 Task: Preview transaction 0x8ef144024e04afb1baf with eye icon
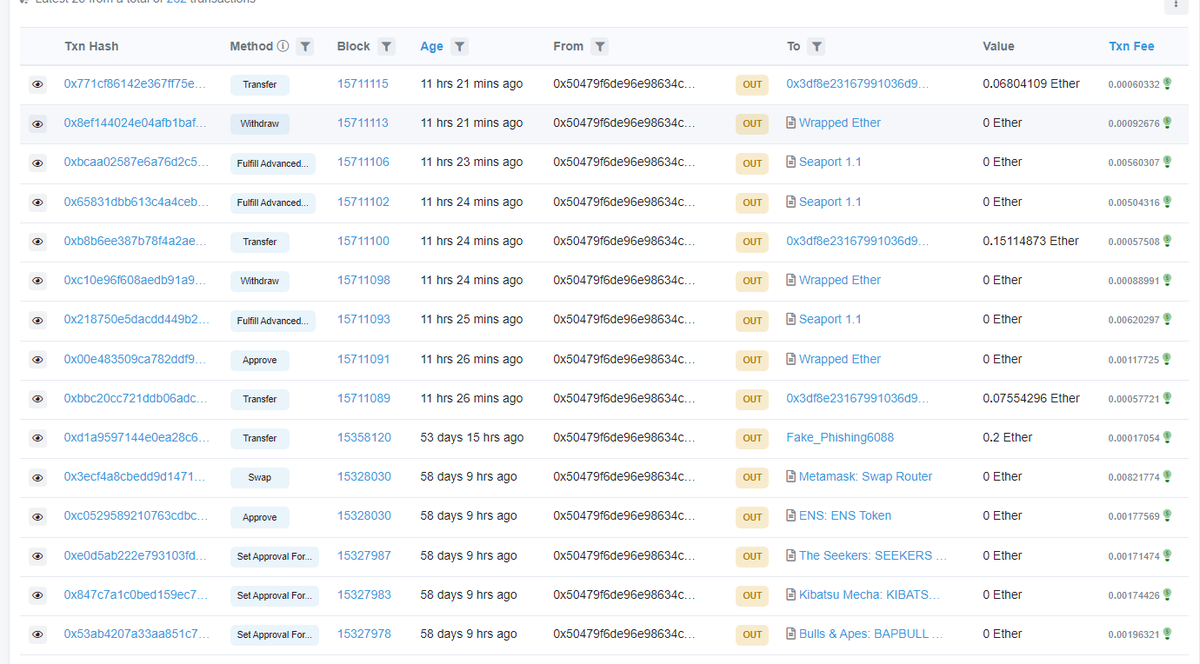click(38, 124)
